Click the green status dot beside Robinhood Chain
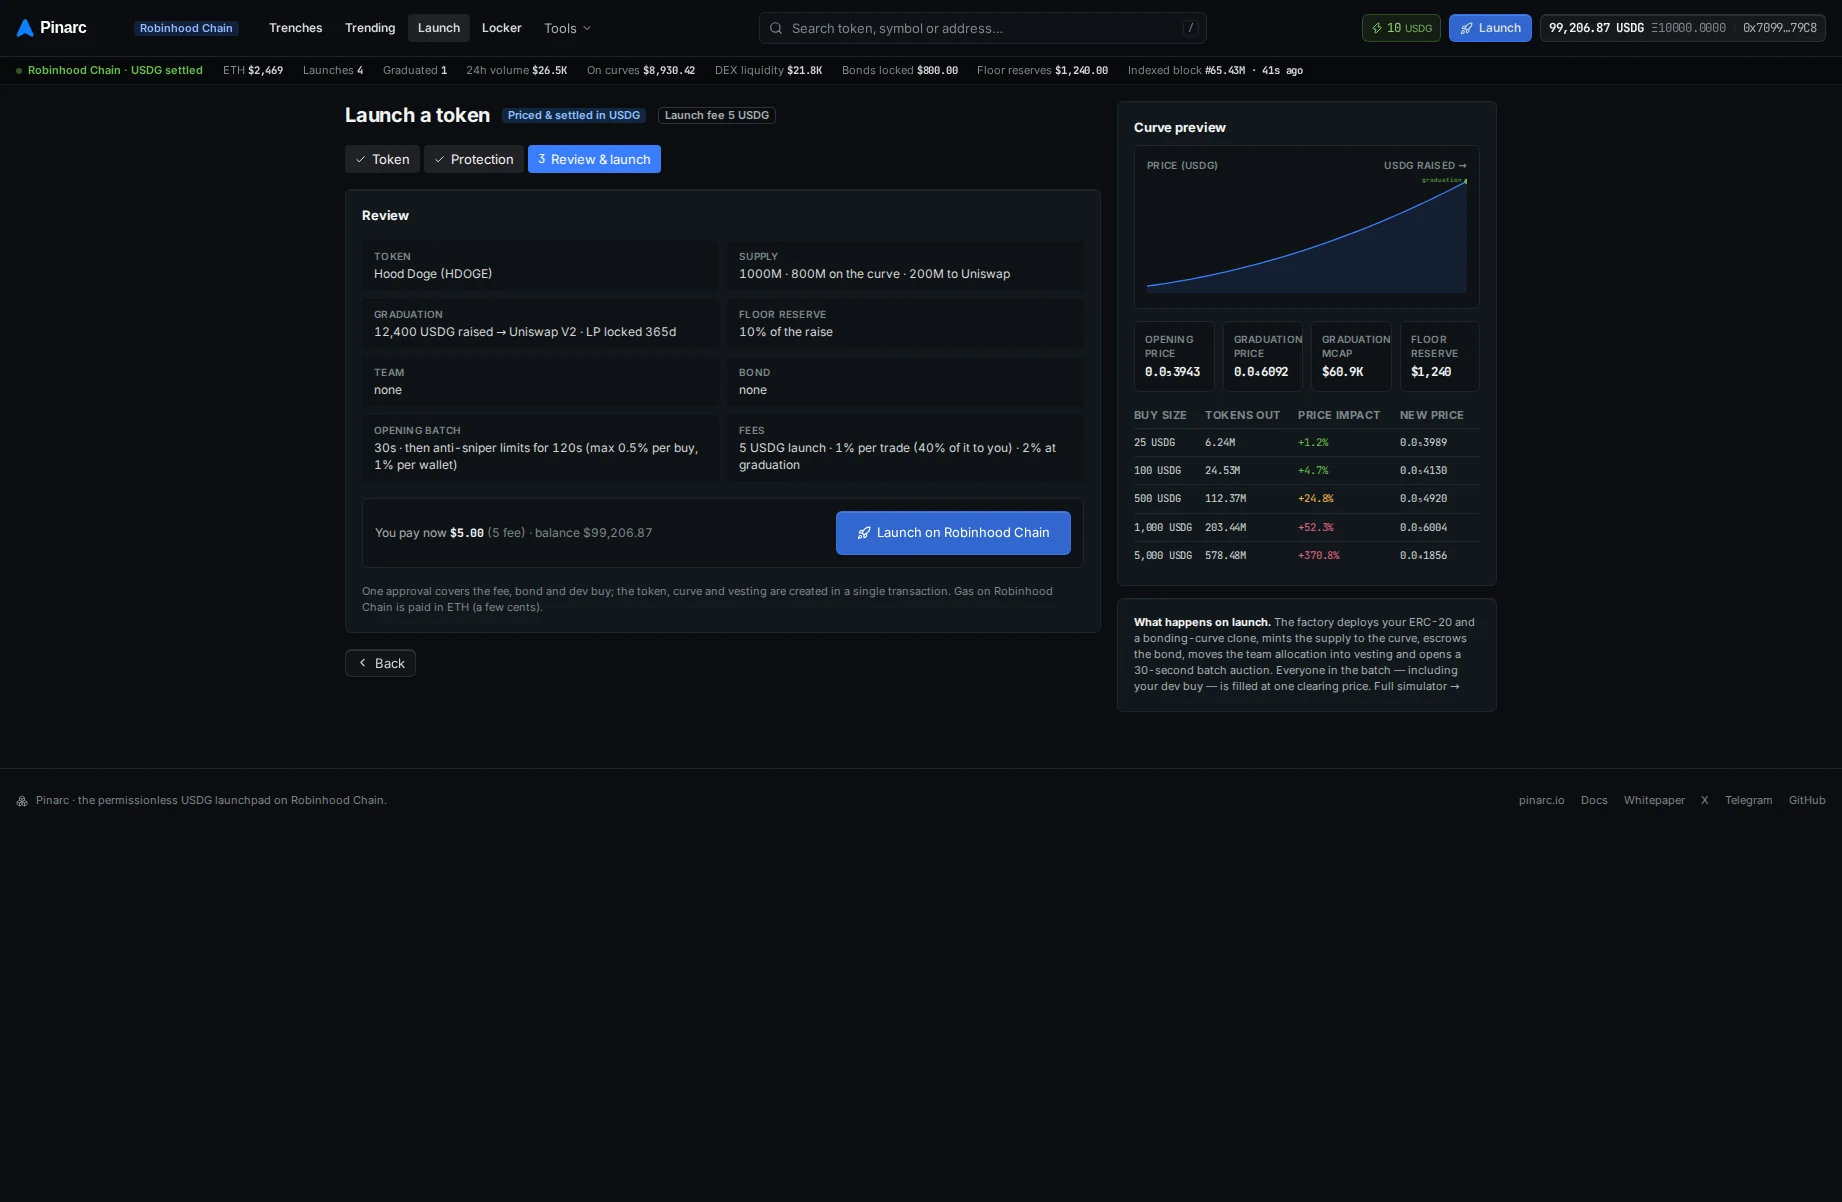The height and width of the screenshot is (1202, 1842). (x=19, y=71)
